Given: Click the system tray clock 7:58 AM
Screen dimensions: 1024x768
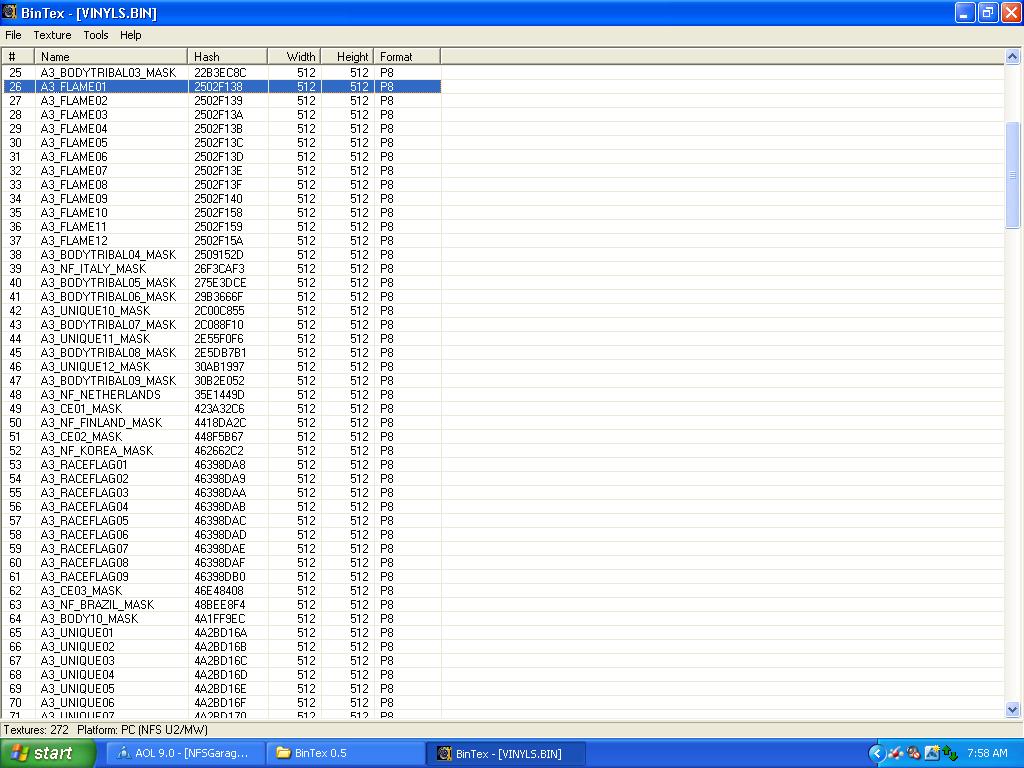Looking at the screenshot, I should coord(987,753).
